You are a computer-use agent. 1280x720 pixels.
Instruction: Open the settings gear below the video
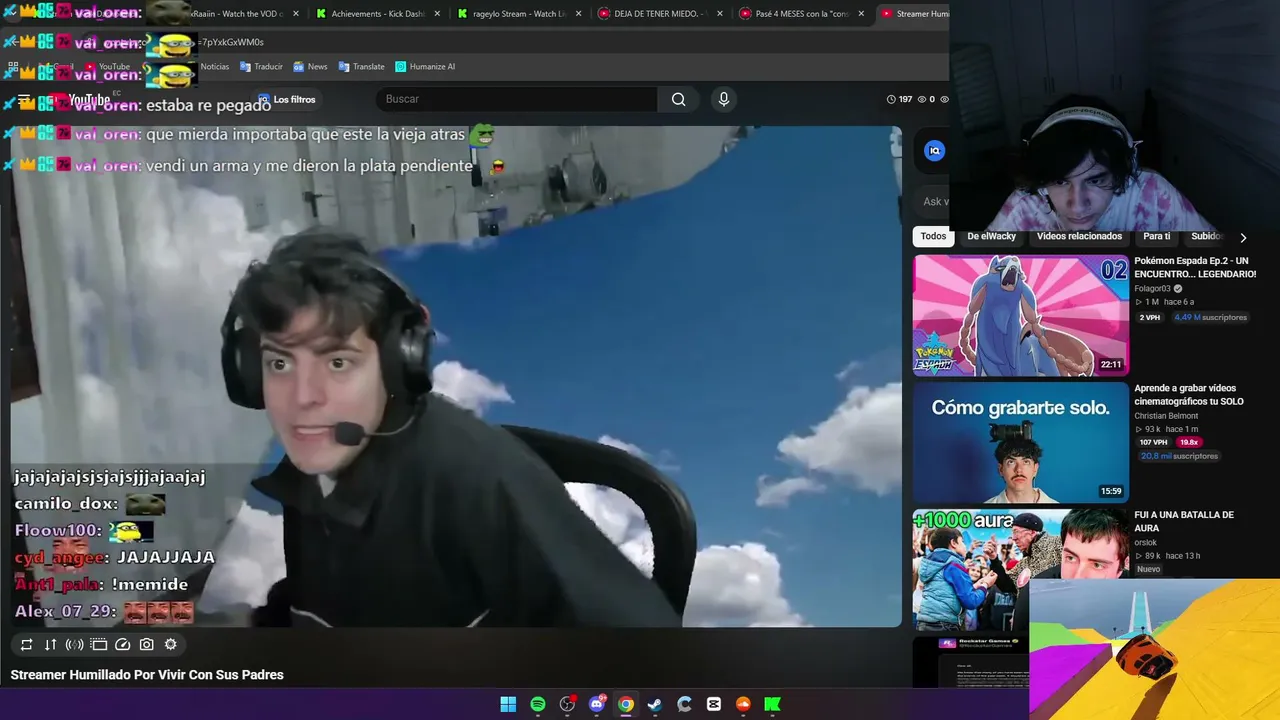click(x=171, y=645)
